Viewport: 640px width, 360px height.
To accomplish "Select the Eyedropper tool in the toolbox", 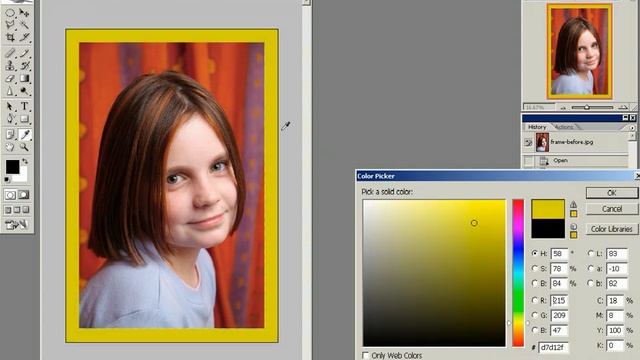I will (24, 134).
